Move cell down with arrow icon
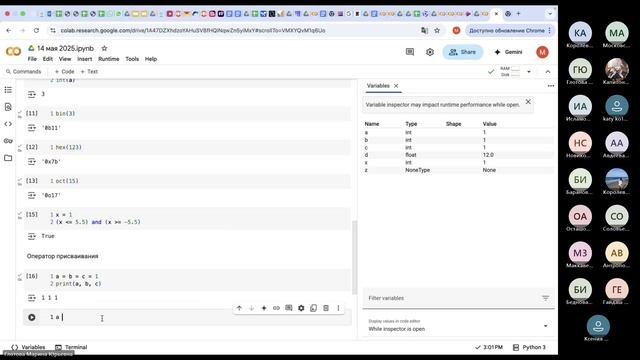640x360 pixels. click(x=251, y=308)
